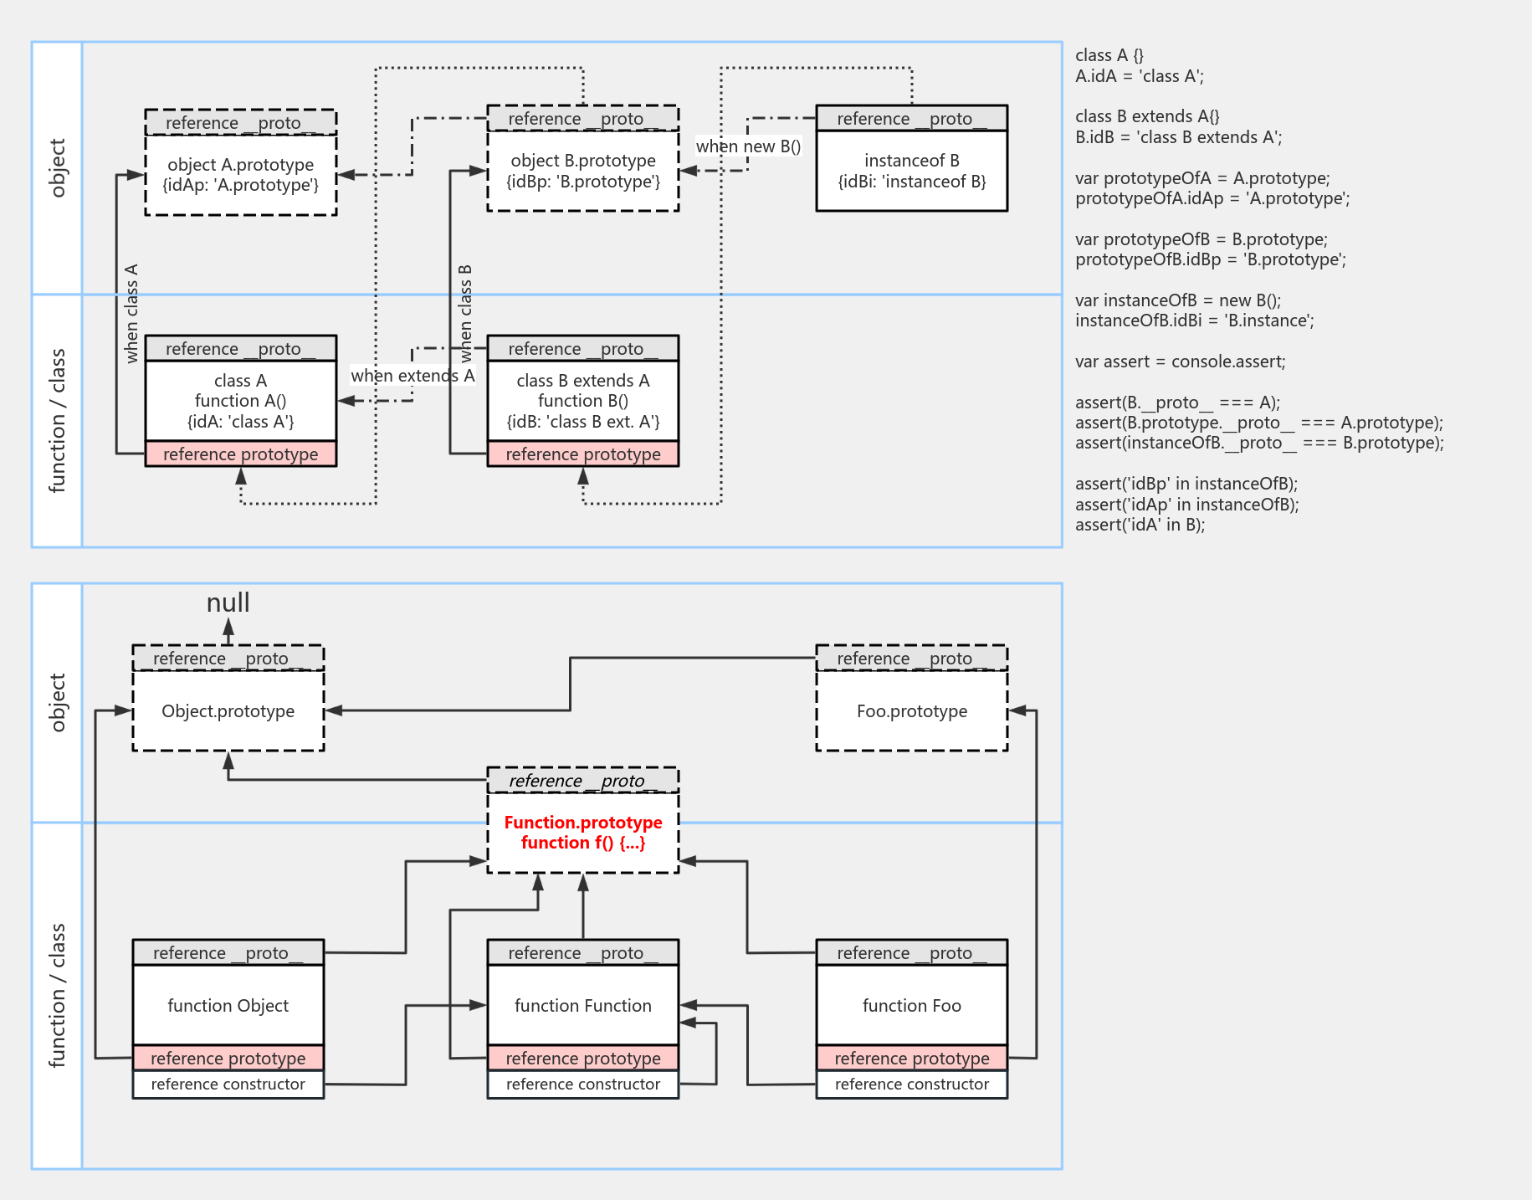Select the Object.prototype dashed box
The width and height of the screenshot is (1532, 1200).
click(228, 711)
